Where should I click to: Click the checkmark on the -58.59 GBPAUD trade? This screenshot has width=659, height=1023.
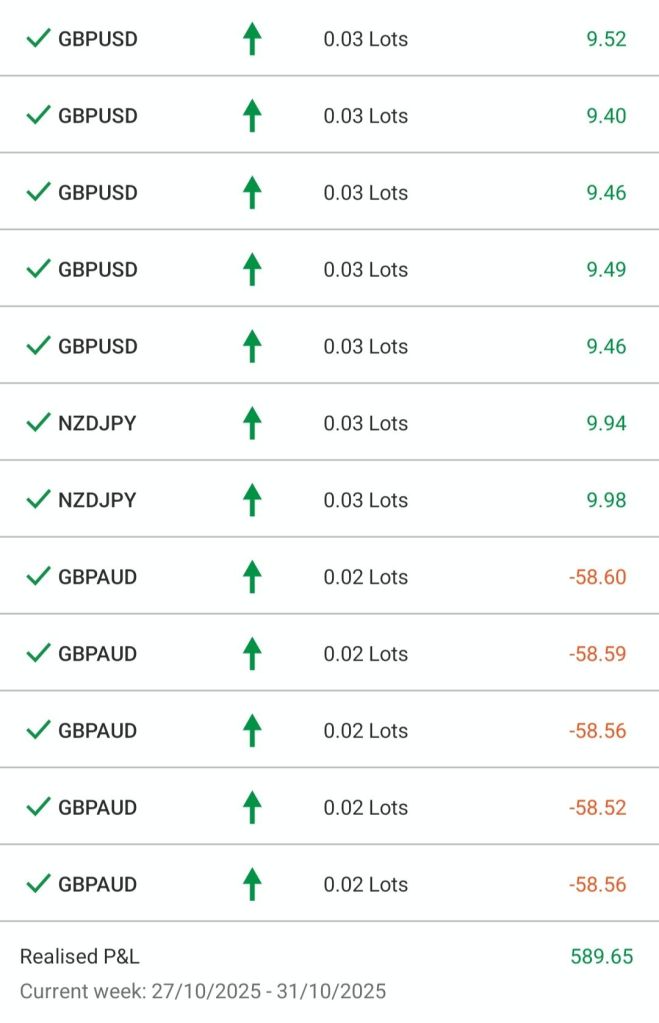(x=38, y=654)
